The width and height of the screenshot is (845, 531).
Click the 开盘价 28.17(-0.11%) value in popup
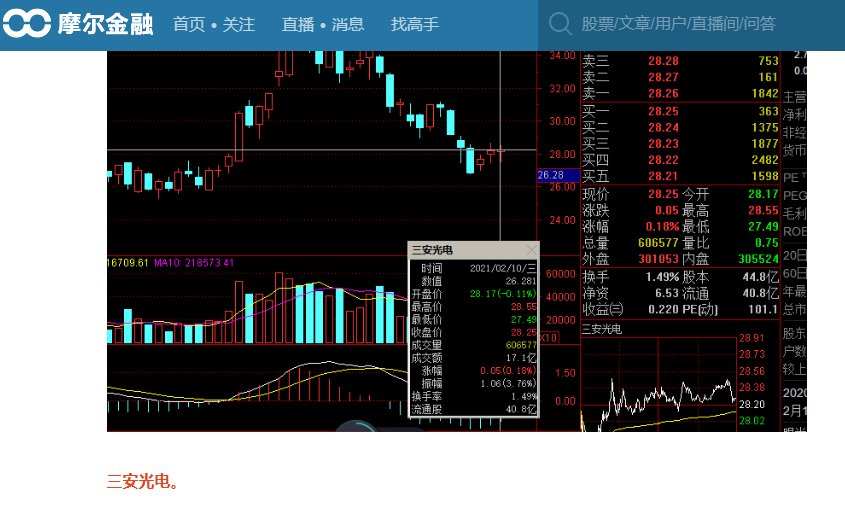click(x=503, y=294)
